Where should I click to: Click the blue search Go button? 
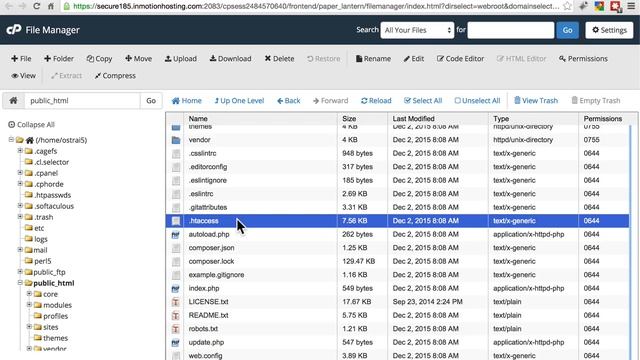coord(567,30)
